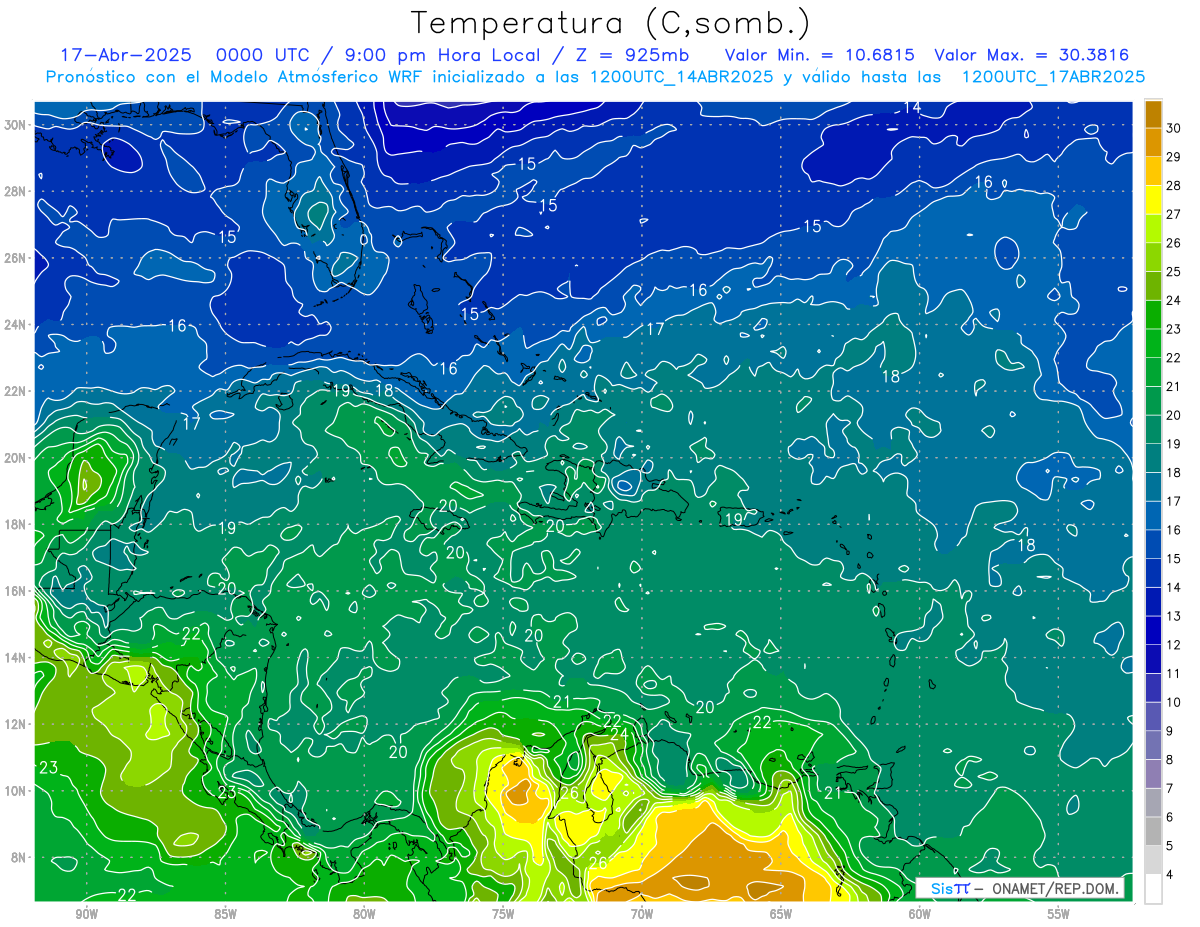Viewport: 1200px width, 927px height.
Task: Click the purple legend band between 8 and 9
Action: point(1153,745)
